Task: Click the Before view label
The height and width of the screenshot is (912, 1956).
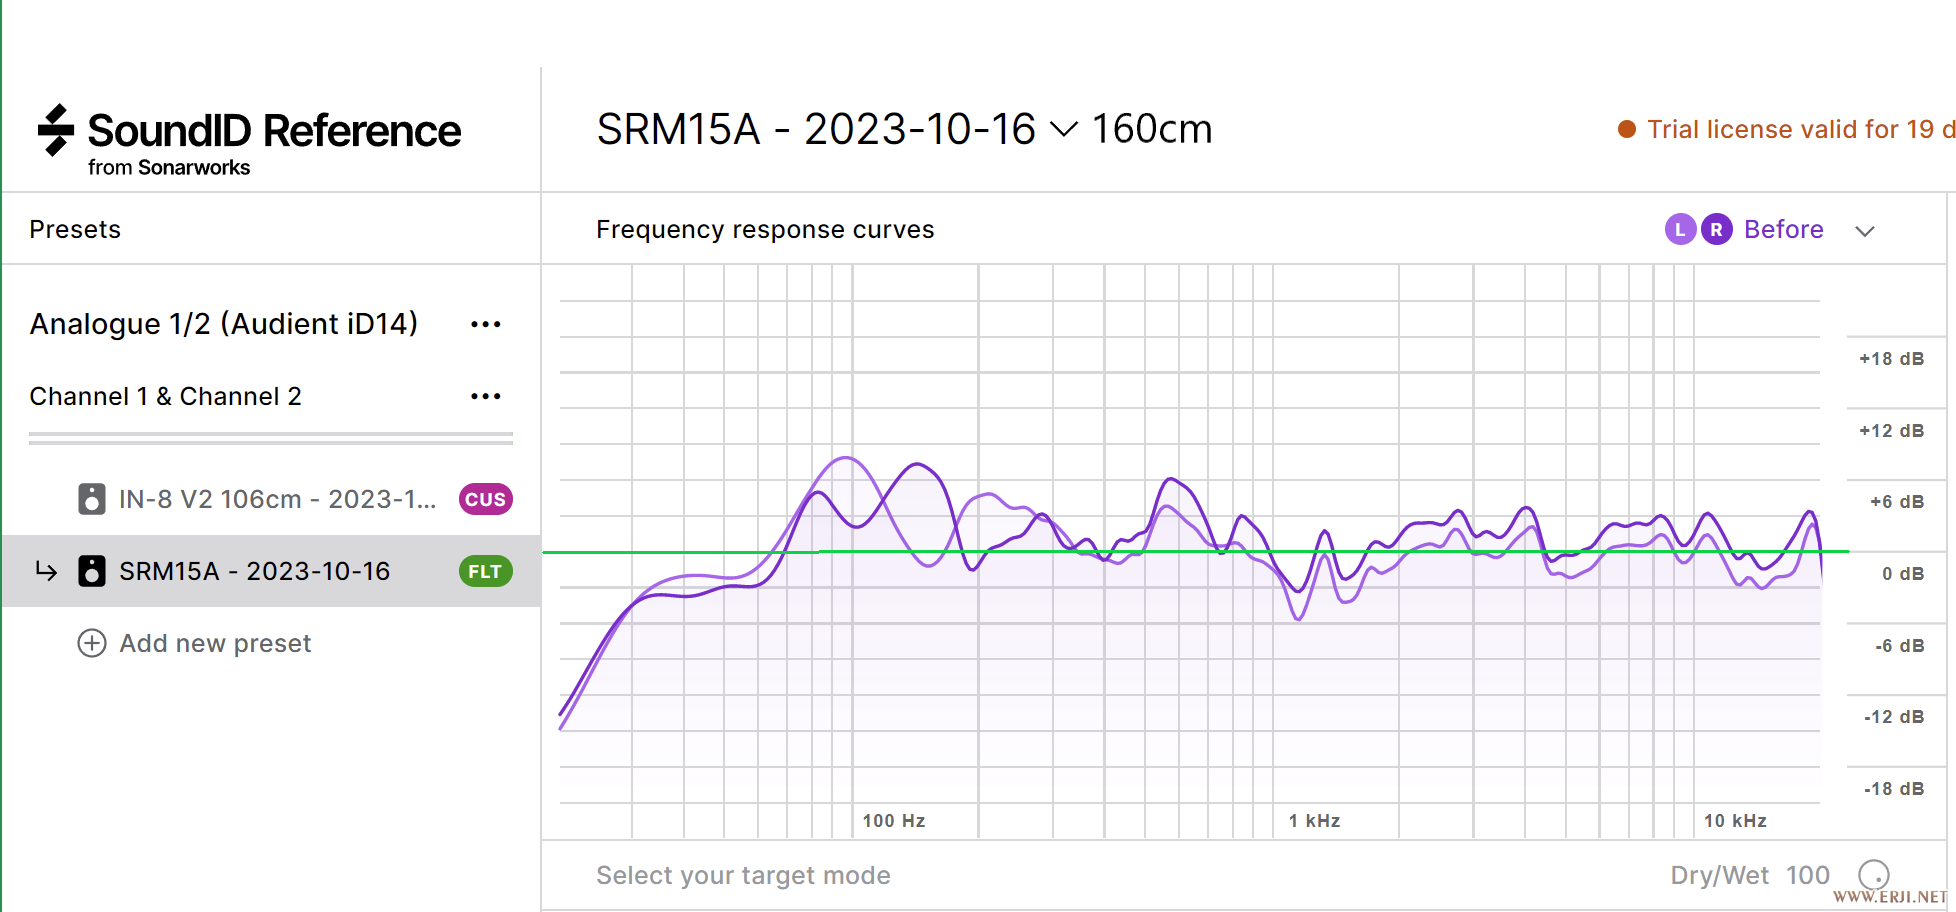Action: coord(1784,229)
